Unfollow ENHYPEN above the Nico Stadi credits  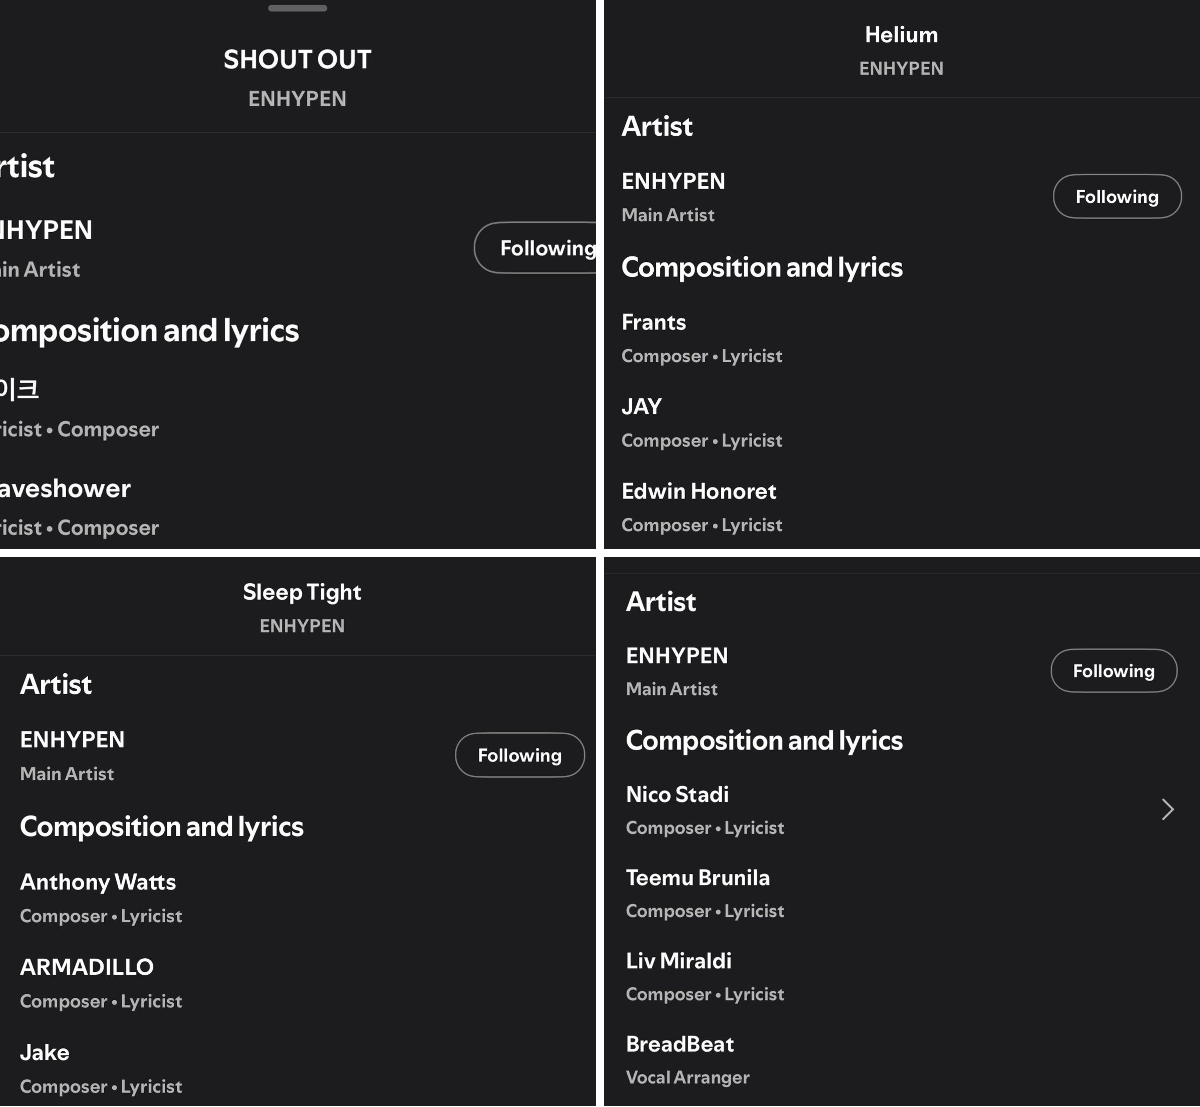point(1114,671)
